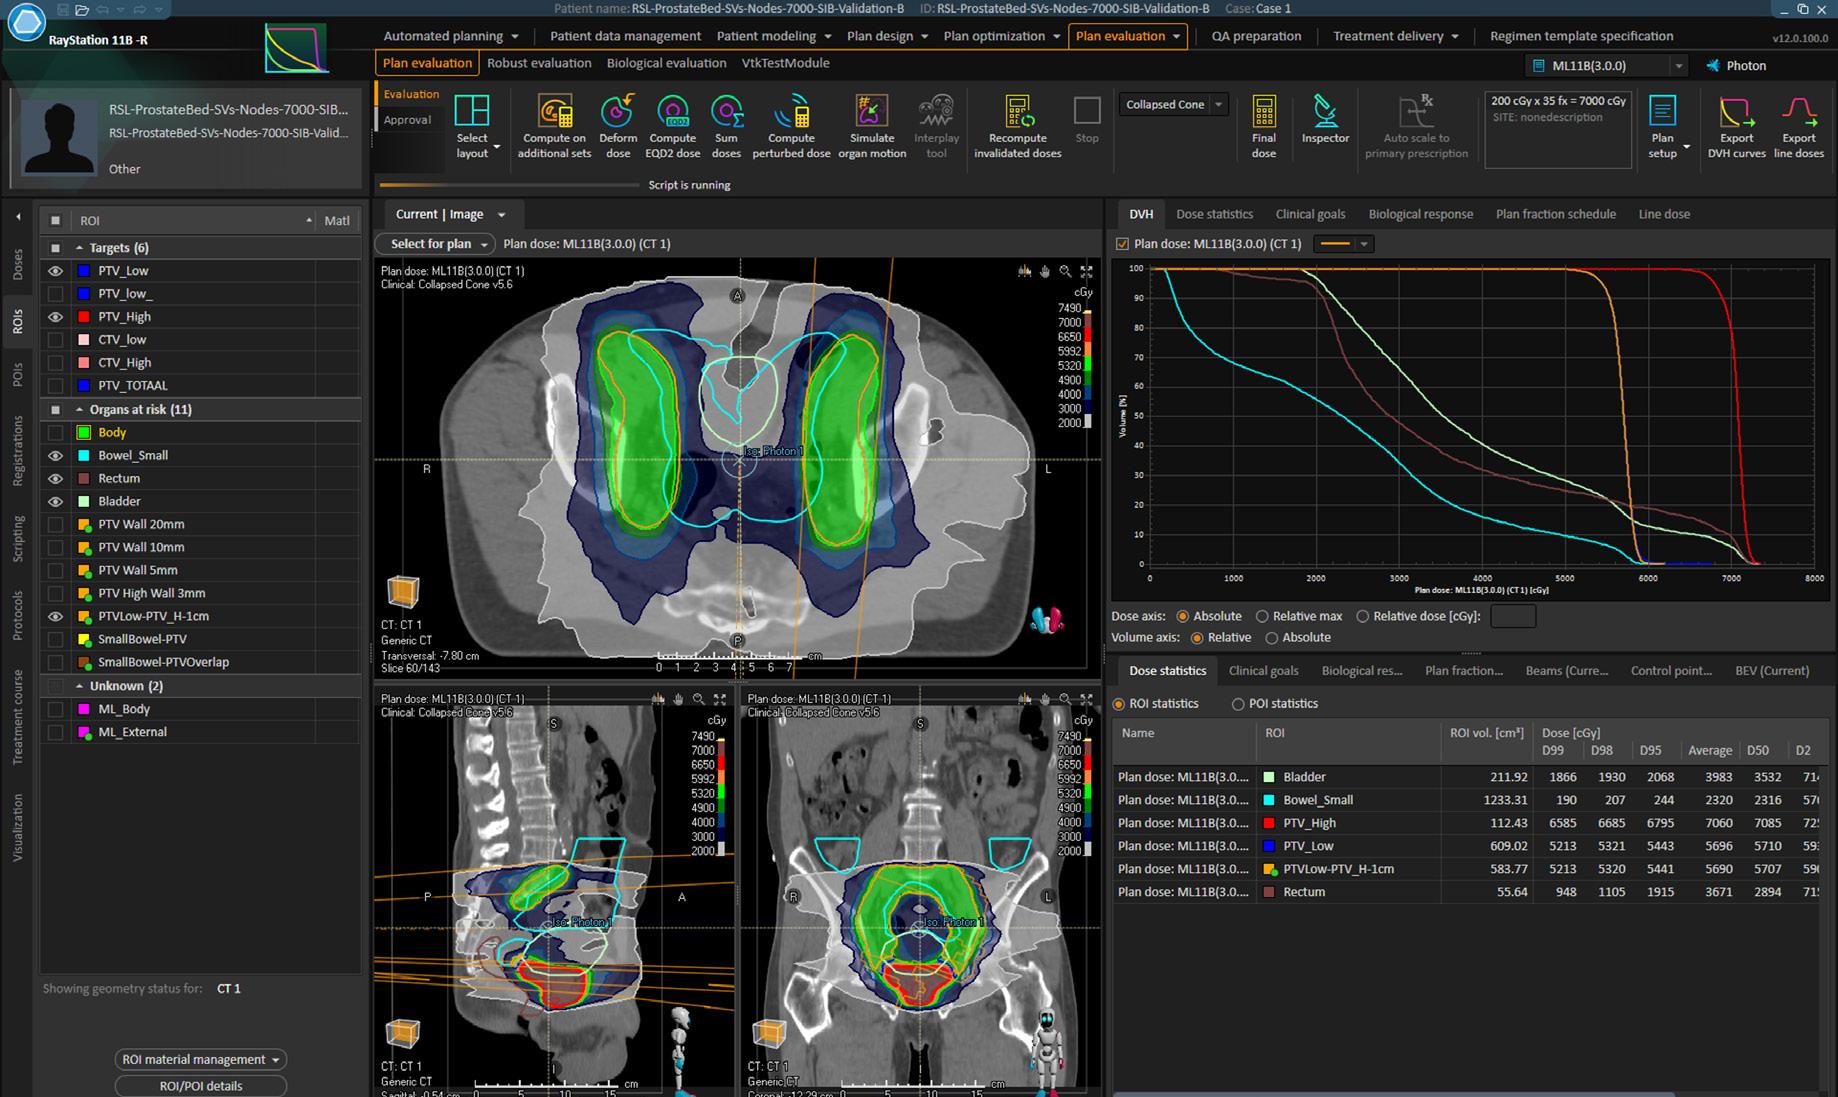Activate zoom tool in transversal view

(x=1066, y=271)
